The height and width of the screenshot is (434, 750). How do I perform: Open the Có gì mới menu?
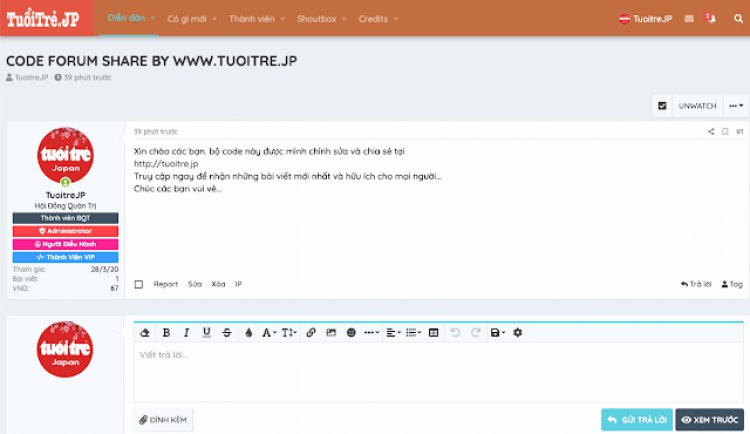[187, 19]
